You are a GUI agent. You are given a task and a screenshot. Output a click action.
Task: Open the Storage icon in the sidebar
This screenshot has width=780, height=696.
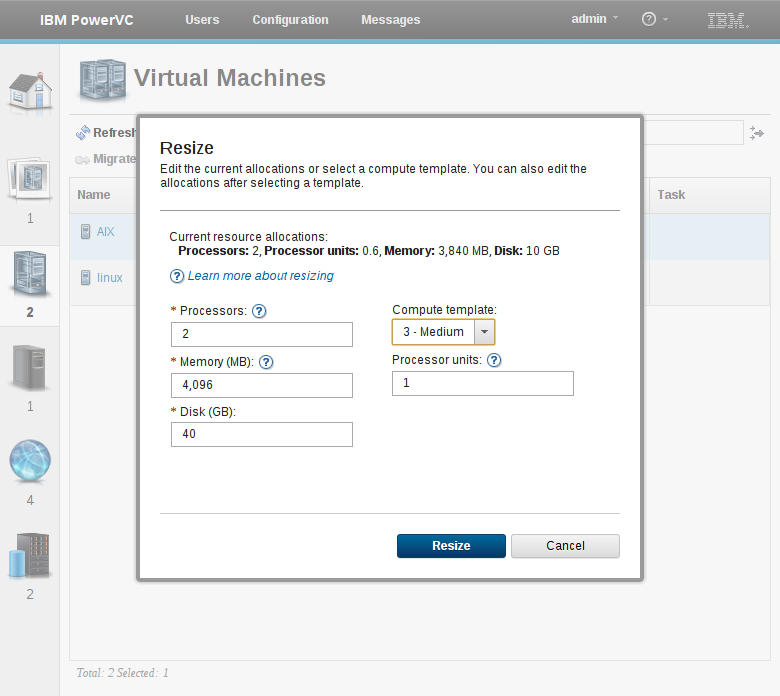(30, 555)
